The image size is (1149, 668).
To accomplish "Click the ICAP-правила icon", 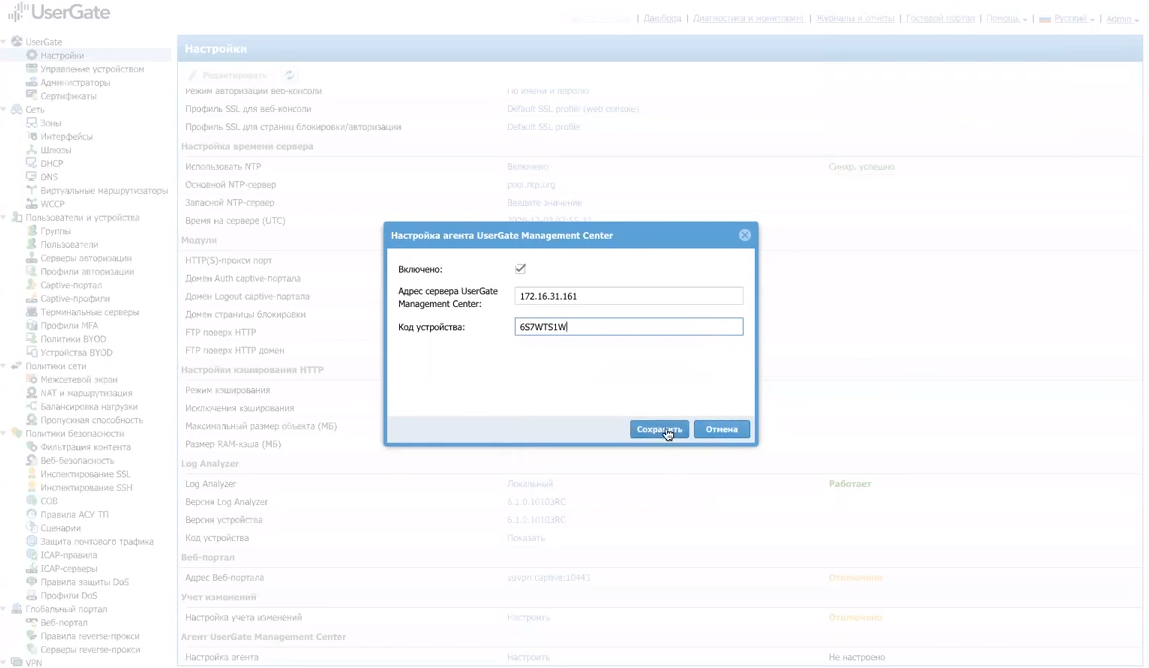I will tap(32, 554).
